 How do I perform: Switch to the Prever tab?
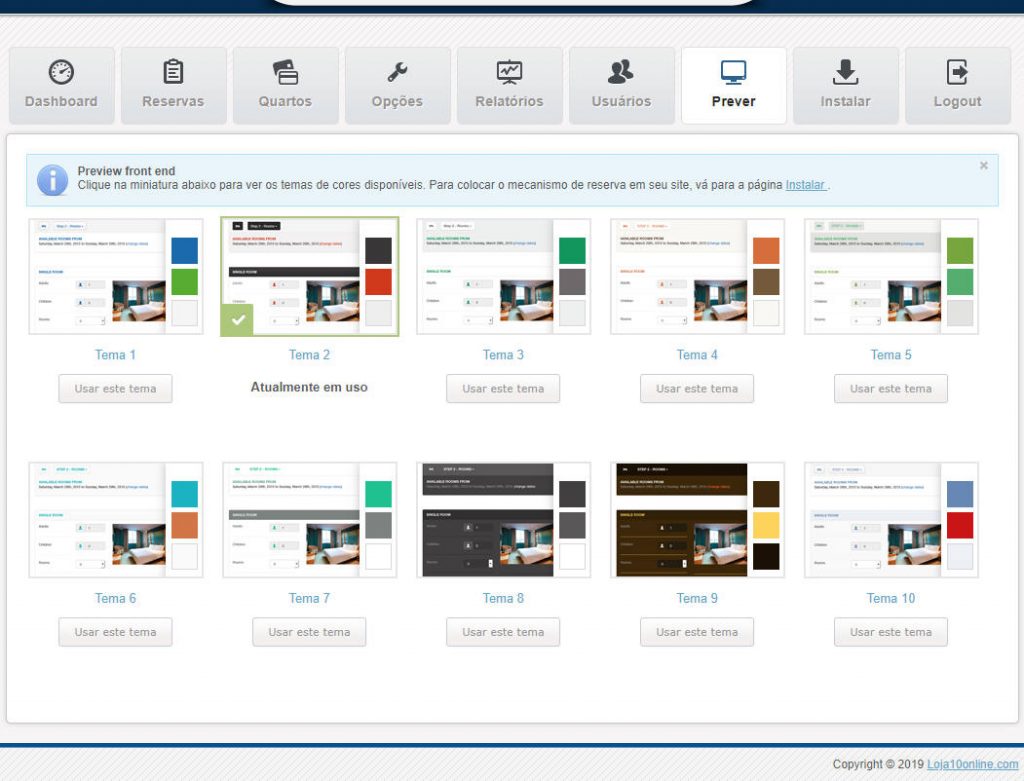click(733, 86)
